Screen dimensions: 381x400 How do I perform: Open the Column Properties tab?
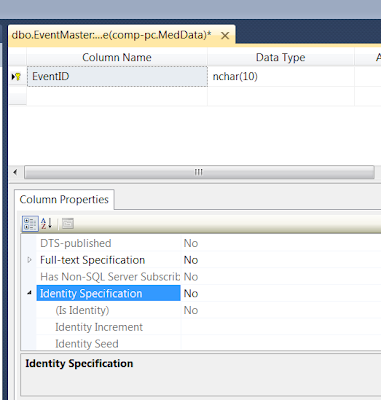(x=64, y=199)
